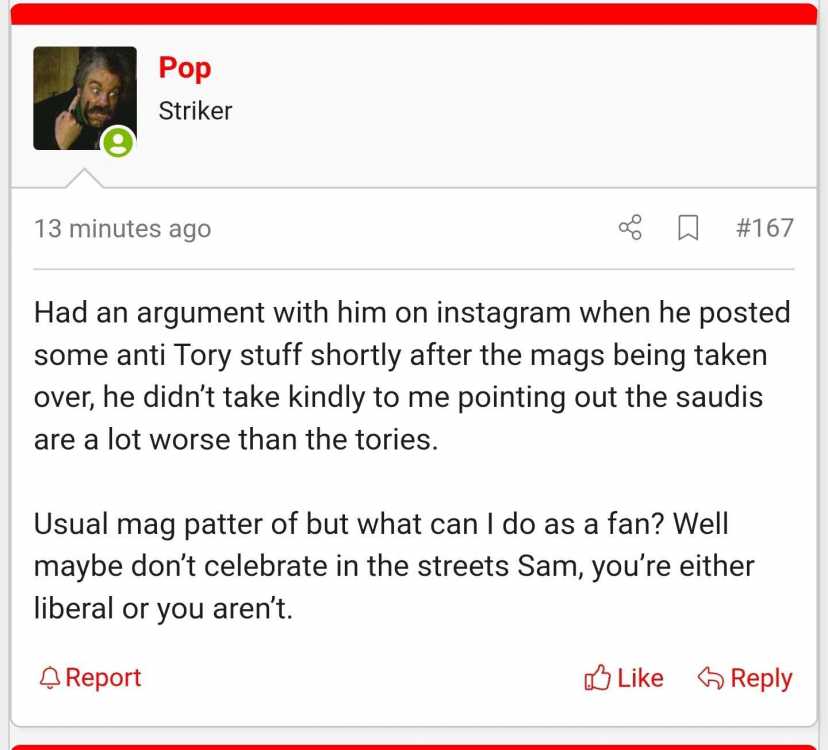Click the paragraph starting 'Had an argument'
828x750 pixels.
pyautogui.click(x=412, y=376)
